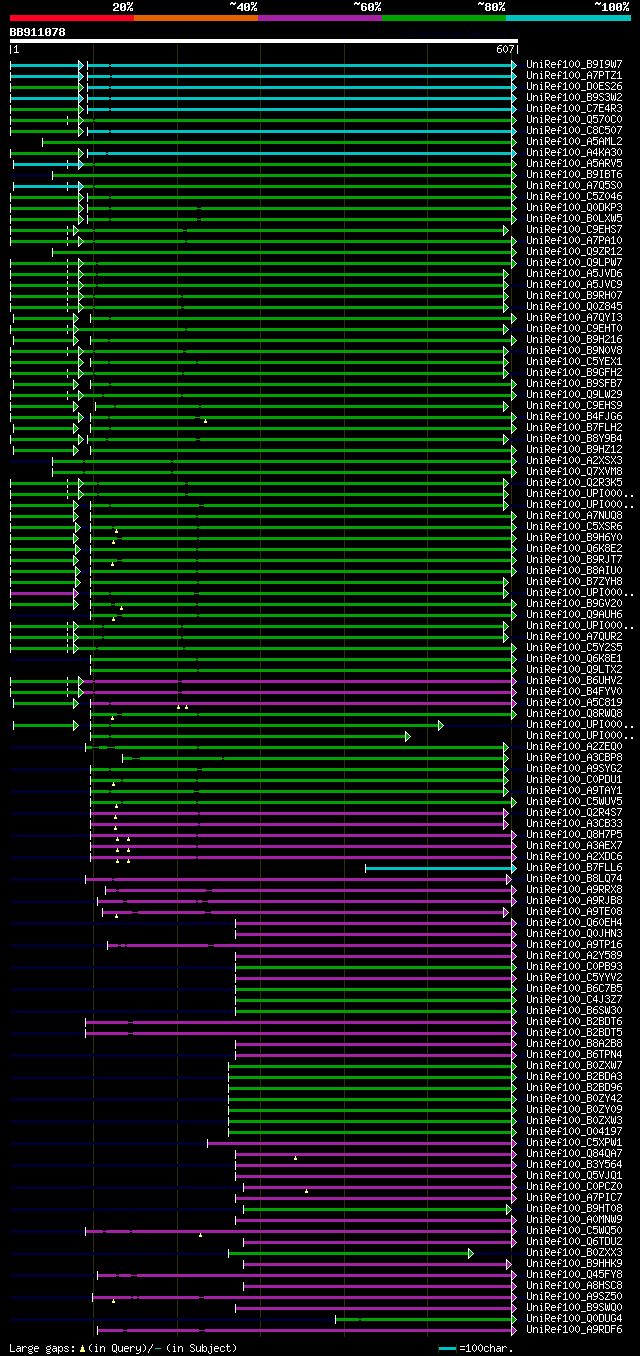Viewport: 640px width, 1356px height.
Task: Choose the UniRef100_C9EHS9 label
Action: 574,405
